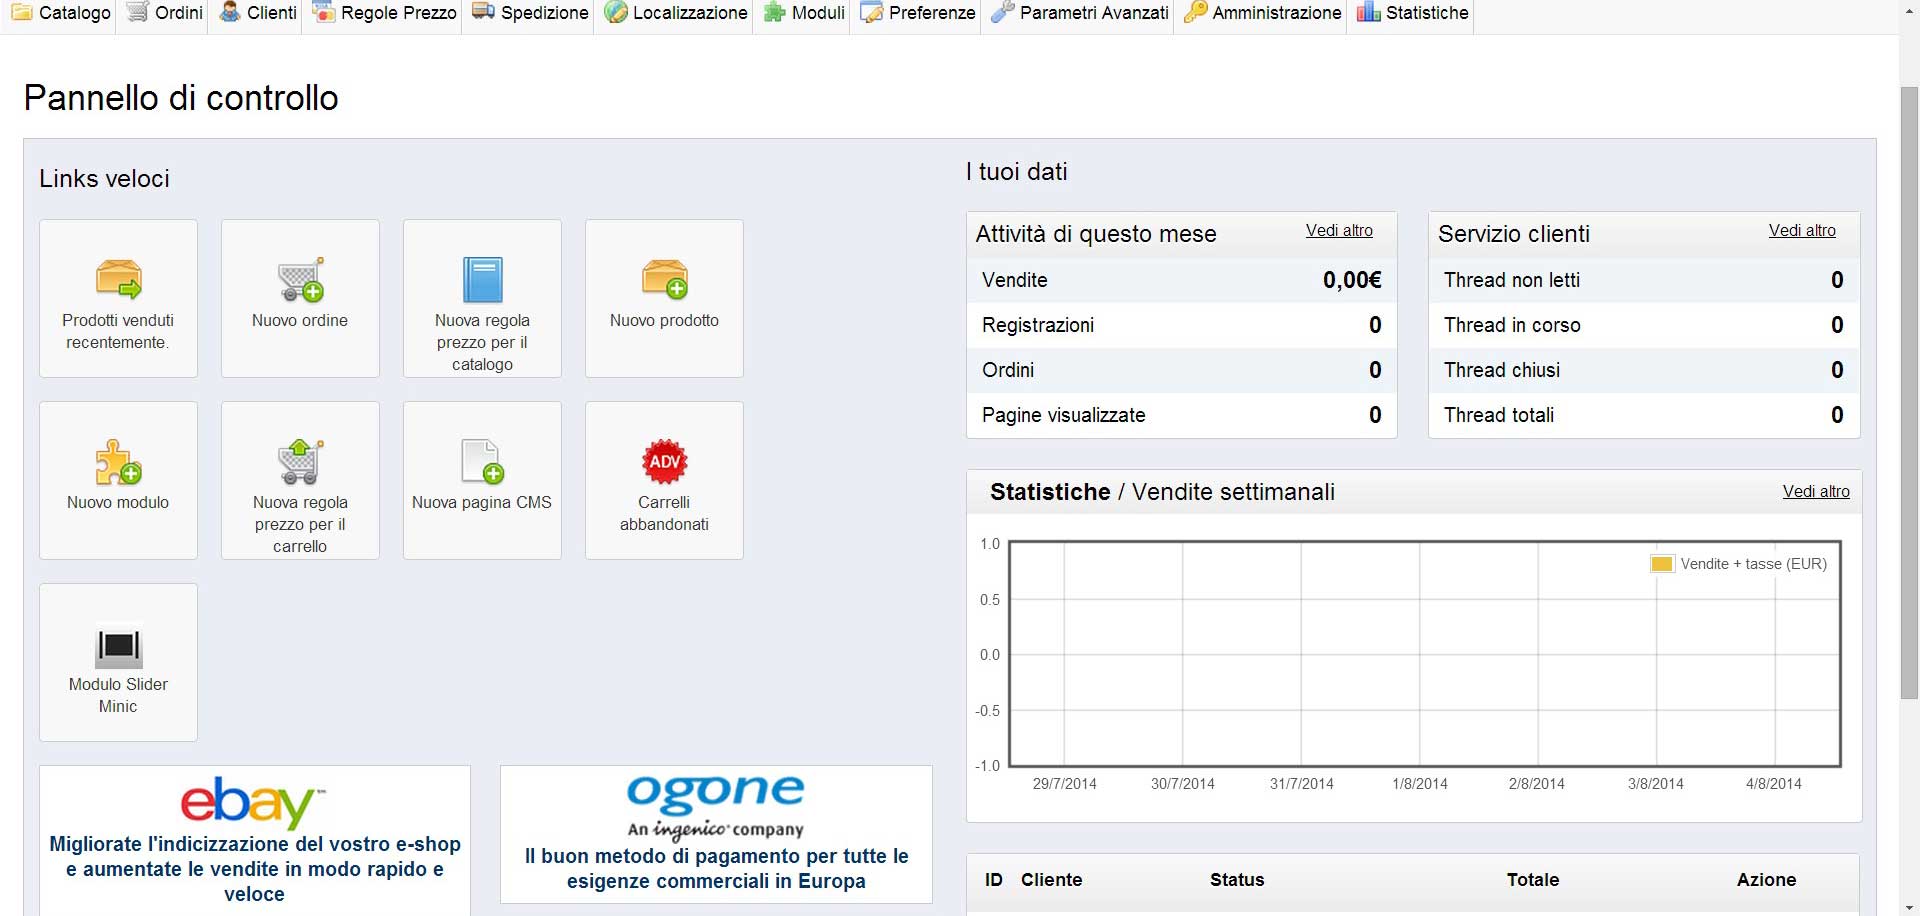Click the Status column header
This screenshot has width=1920, height=916.
[1237, 880]
